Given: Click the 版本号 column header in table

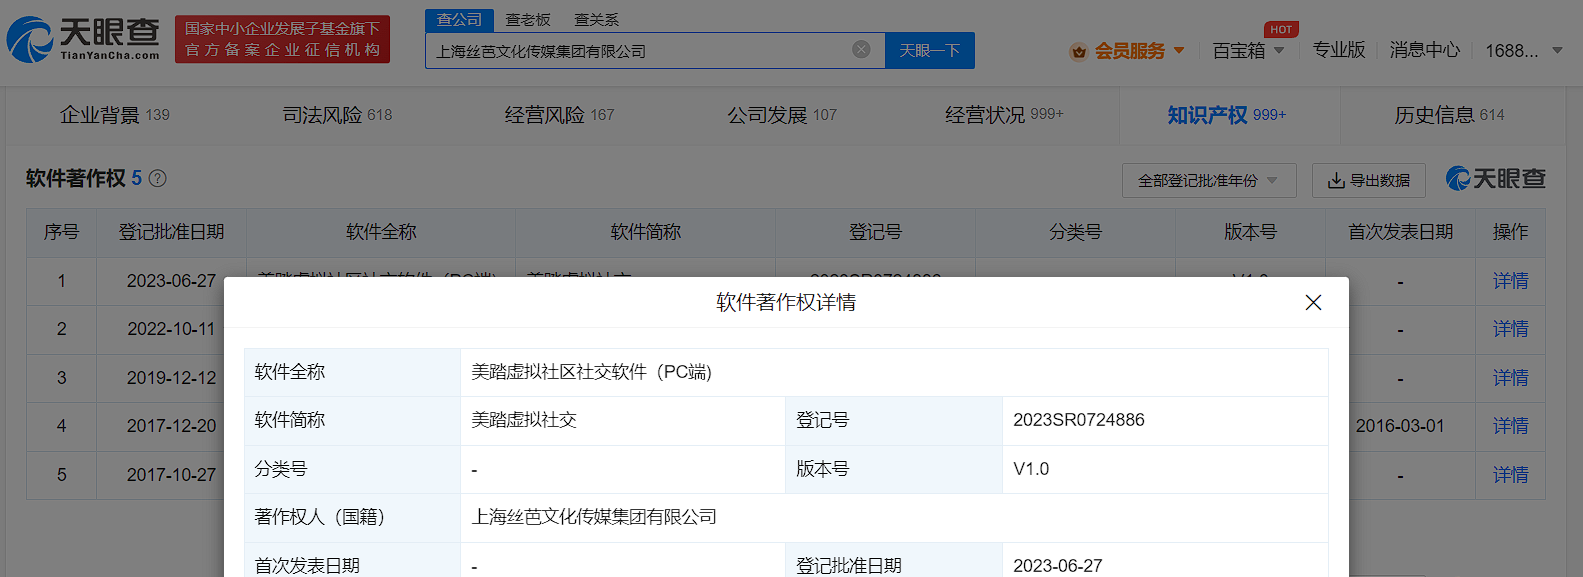Looking at the screenshot, I should [1250, 232].
